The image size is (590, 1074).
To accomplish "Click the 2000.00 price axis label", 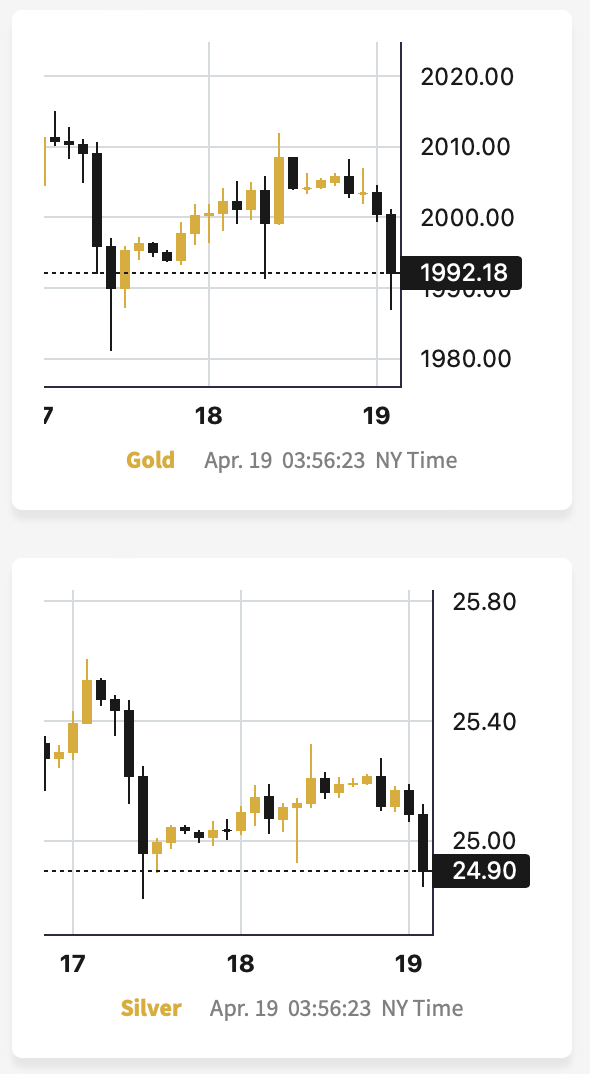I will pos(467,218).
